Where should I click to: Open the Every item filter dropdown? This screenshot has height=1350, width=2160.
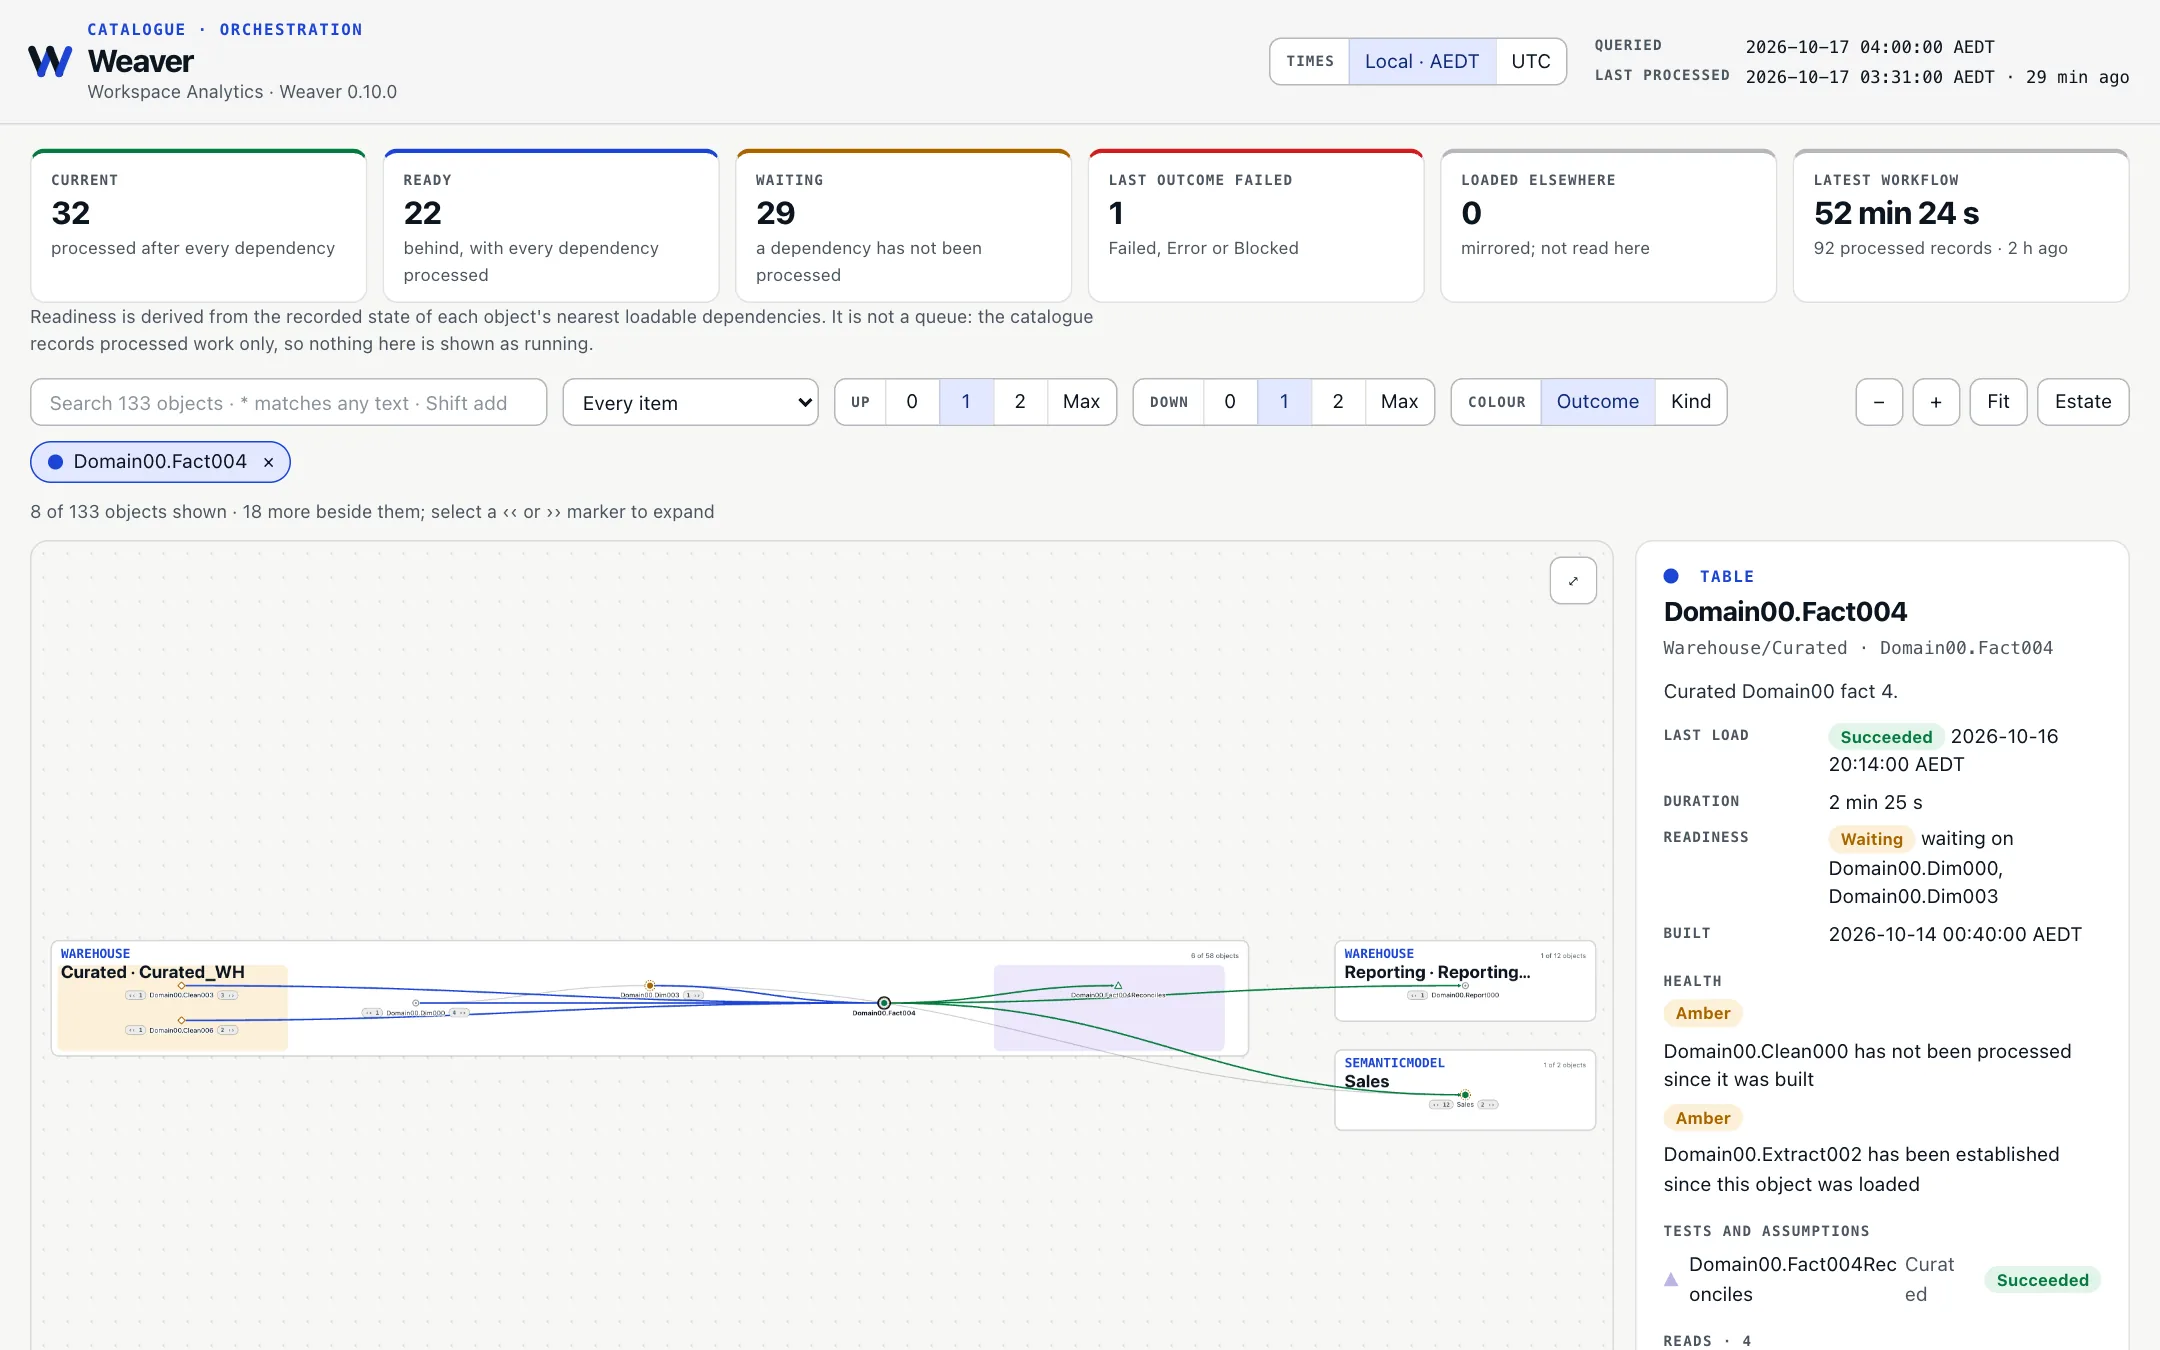point(690,402)
